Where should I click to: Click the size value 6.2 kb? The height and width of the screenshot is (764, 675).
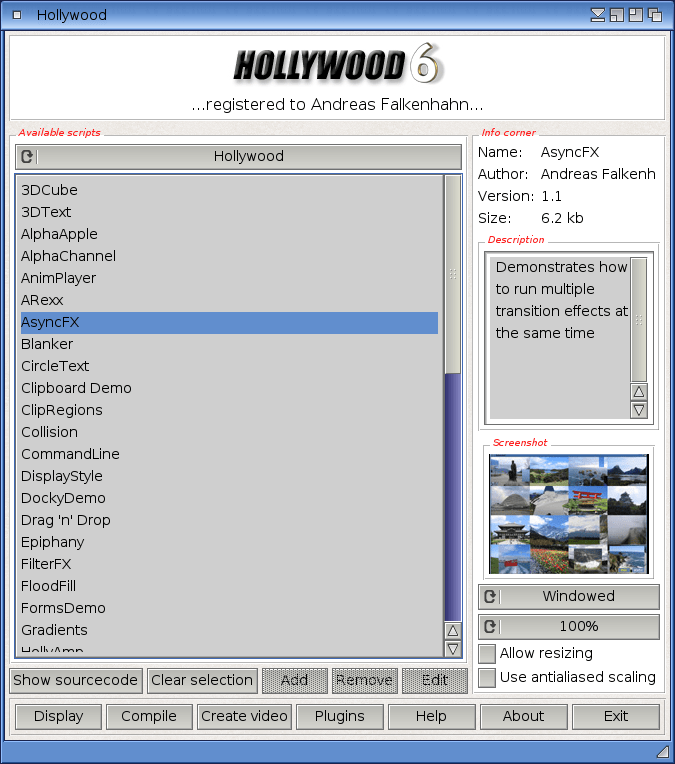click(562, 218)
